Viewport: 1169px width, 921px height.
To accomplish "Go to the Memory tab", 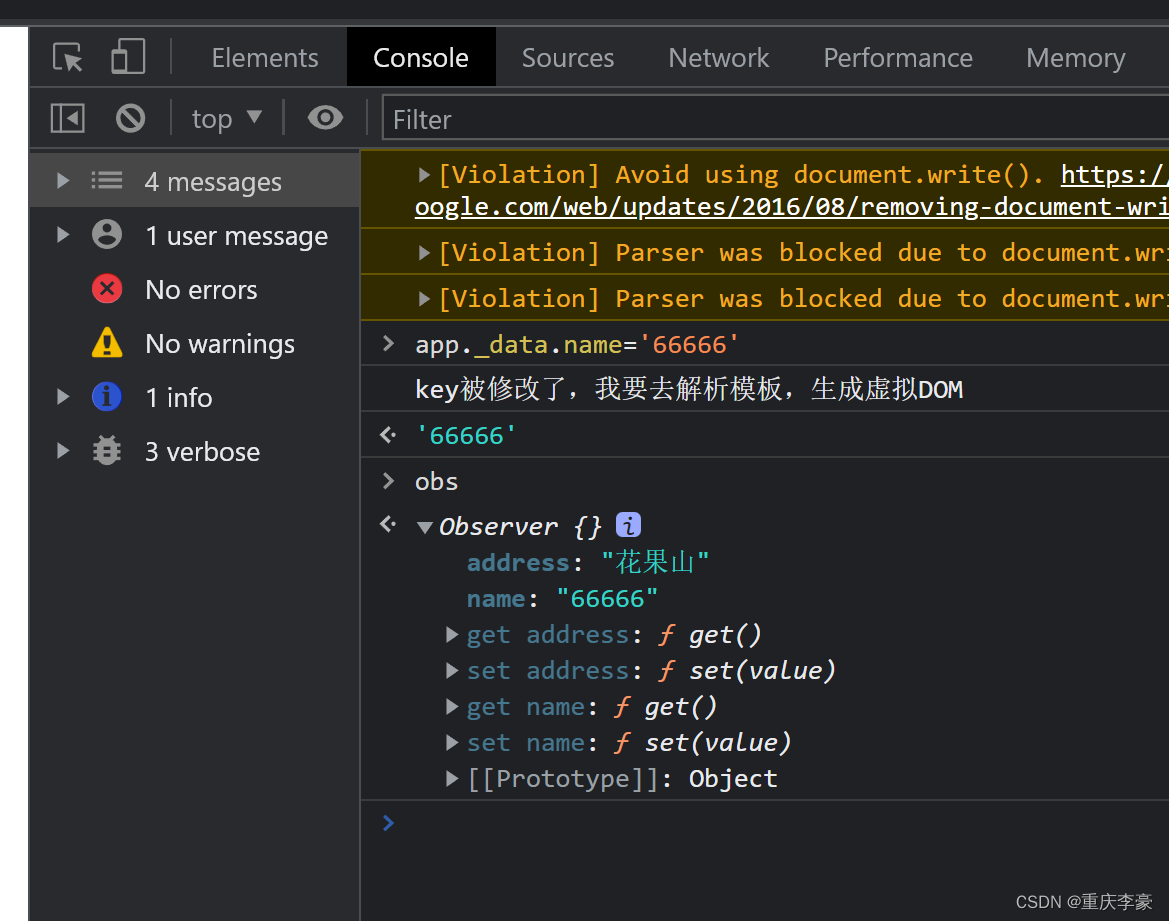I will (x=1075, y=57).
